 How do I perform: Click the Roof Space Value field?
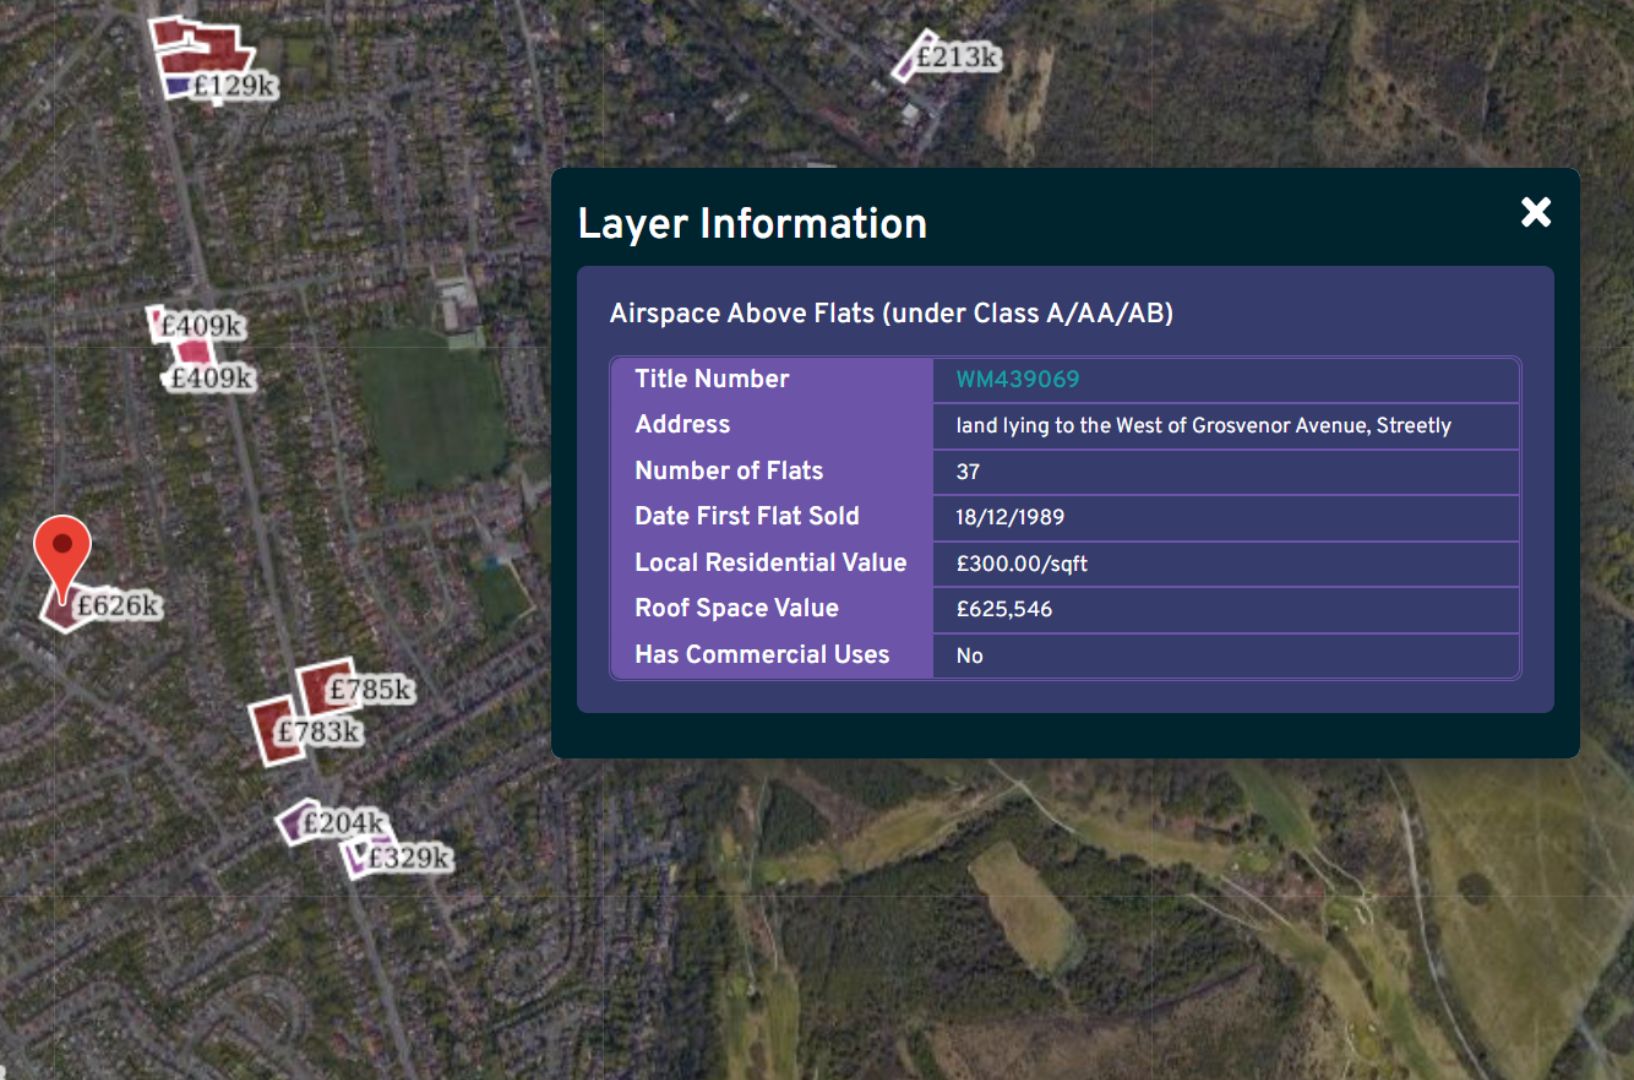coord(1003,608)
